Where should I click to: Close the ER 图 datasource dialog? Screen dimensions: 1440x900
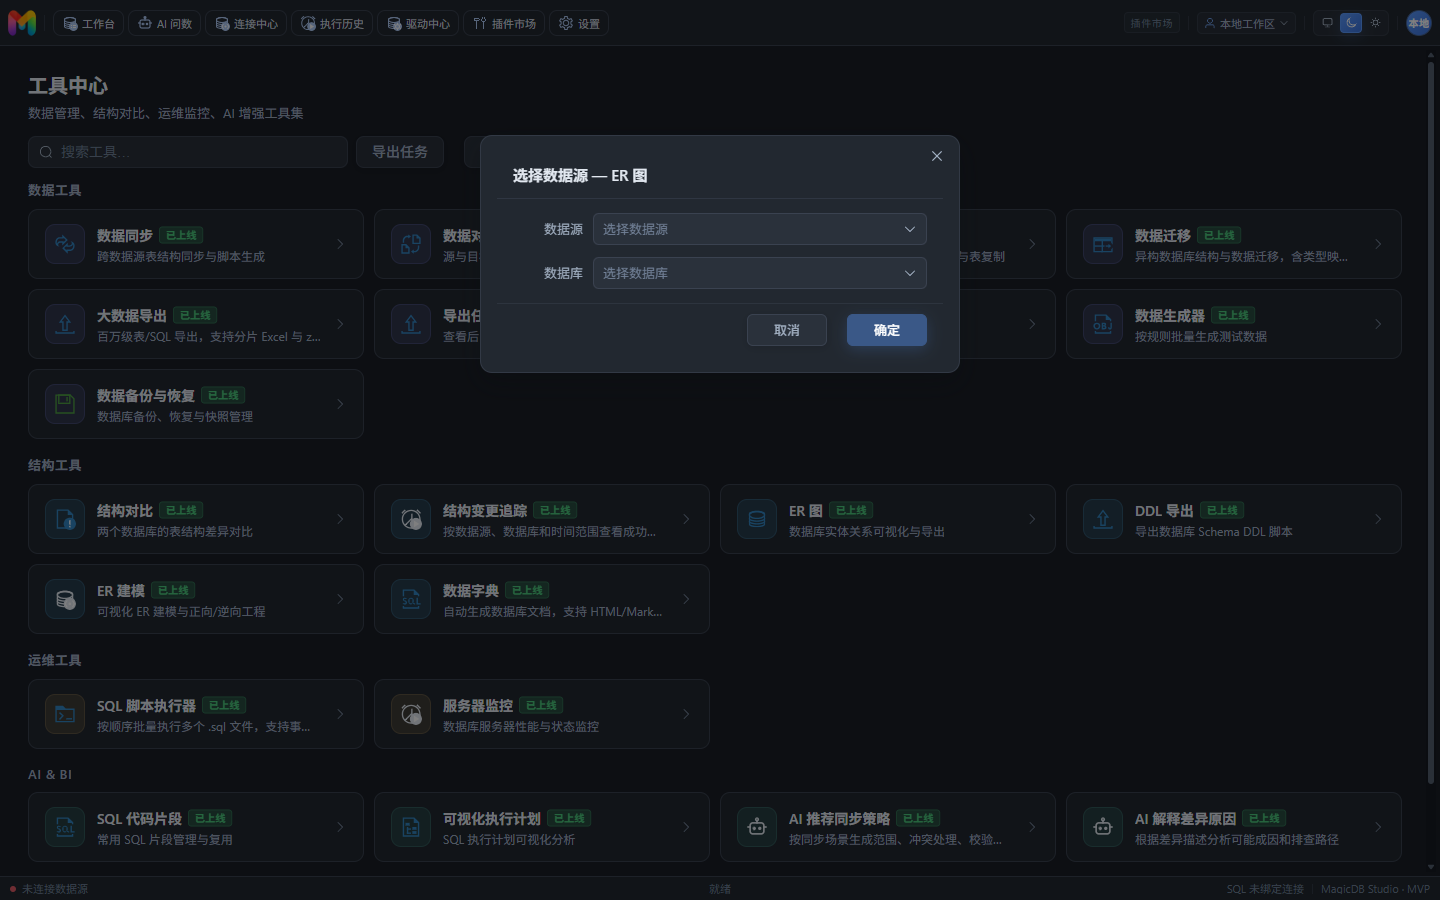[937, 156]
